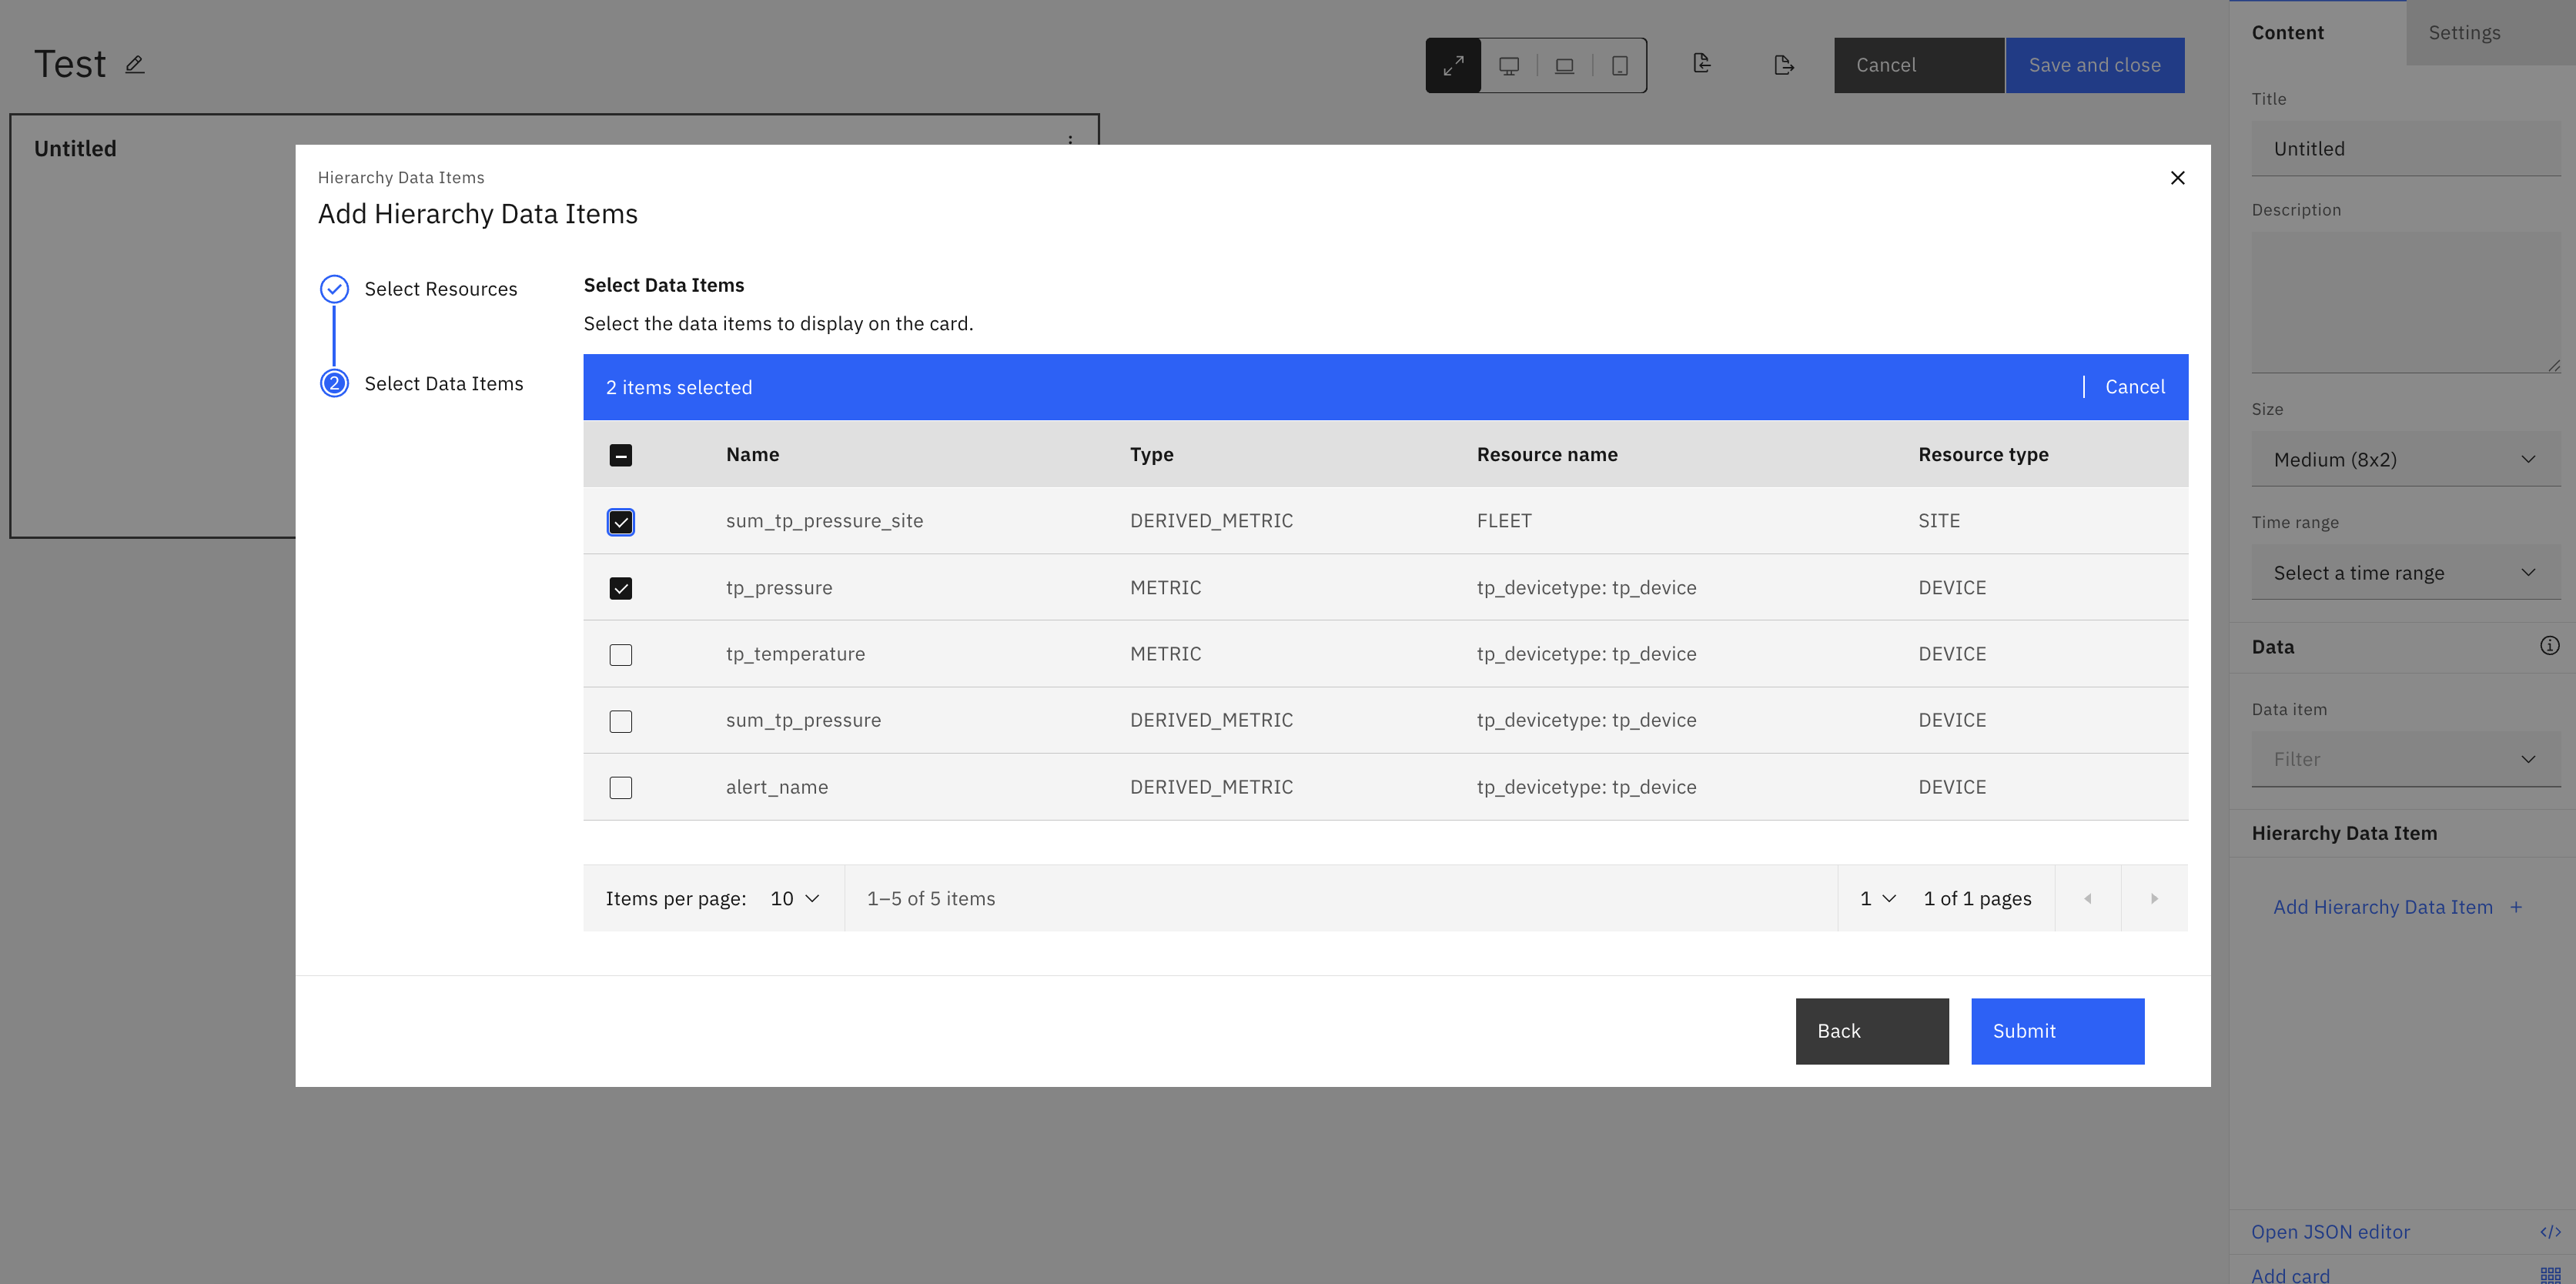Click the Submit button
2576x1284 pixels.
[2057, 1031]
